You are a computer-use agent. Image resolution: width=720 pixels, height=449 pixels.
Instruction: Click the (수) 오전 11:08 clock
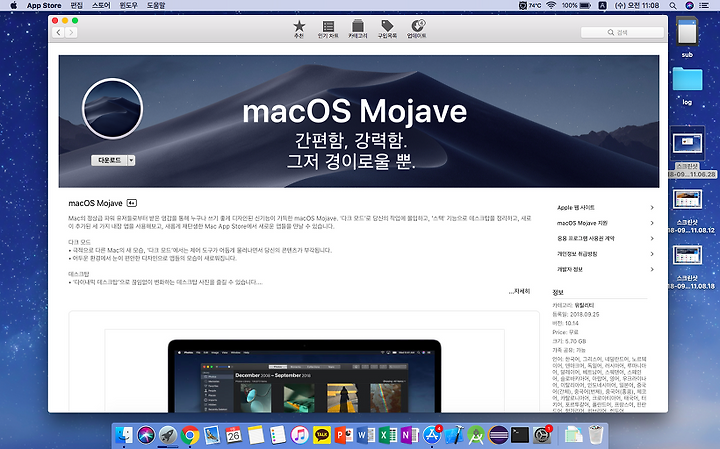click(x=637, y=6)
